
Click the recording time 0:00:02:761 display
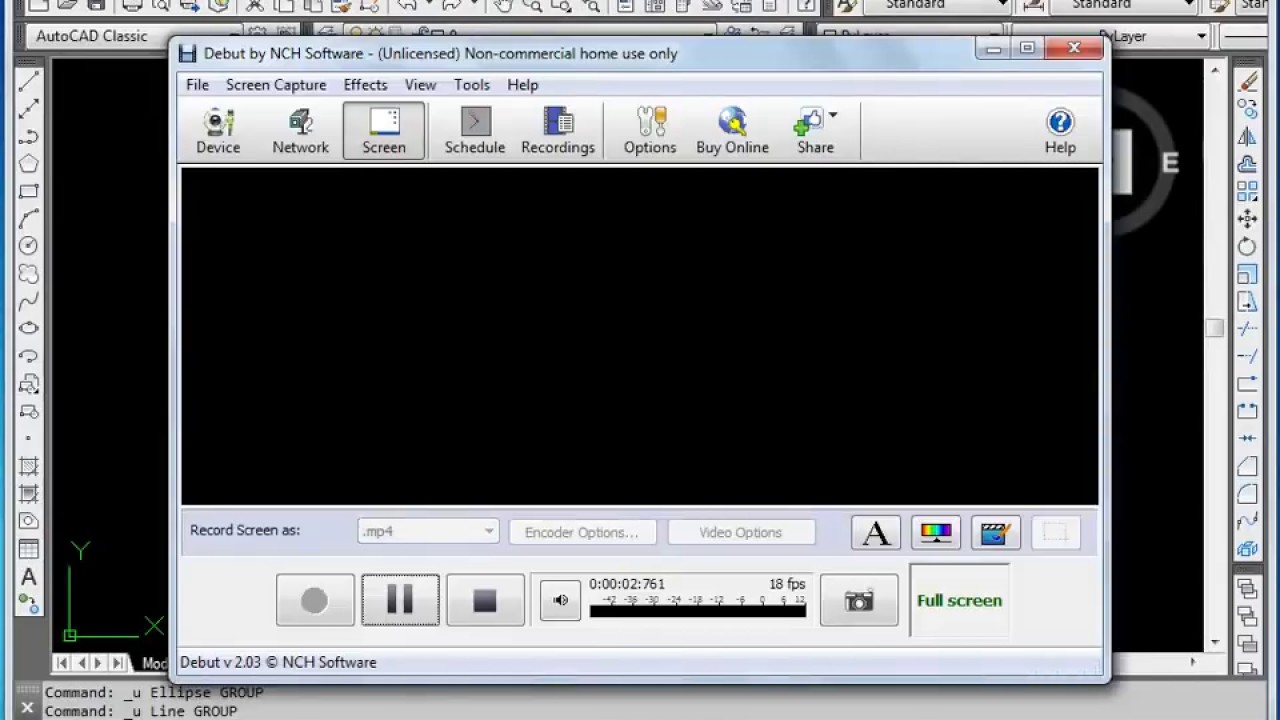(627, 584)
